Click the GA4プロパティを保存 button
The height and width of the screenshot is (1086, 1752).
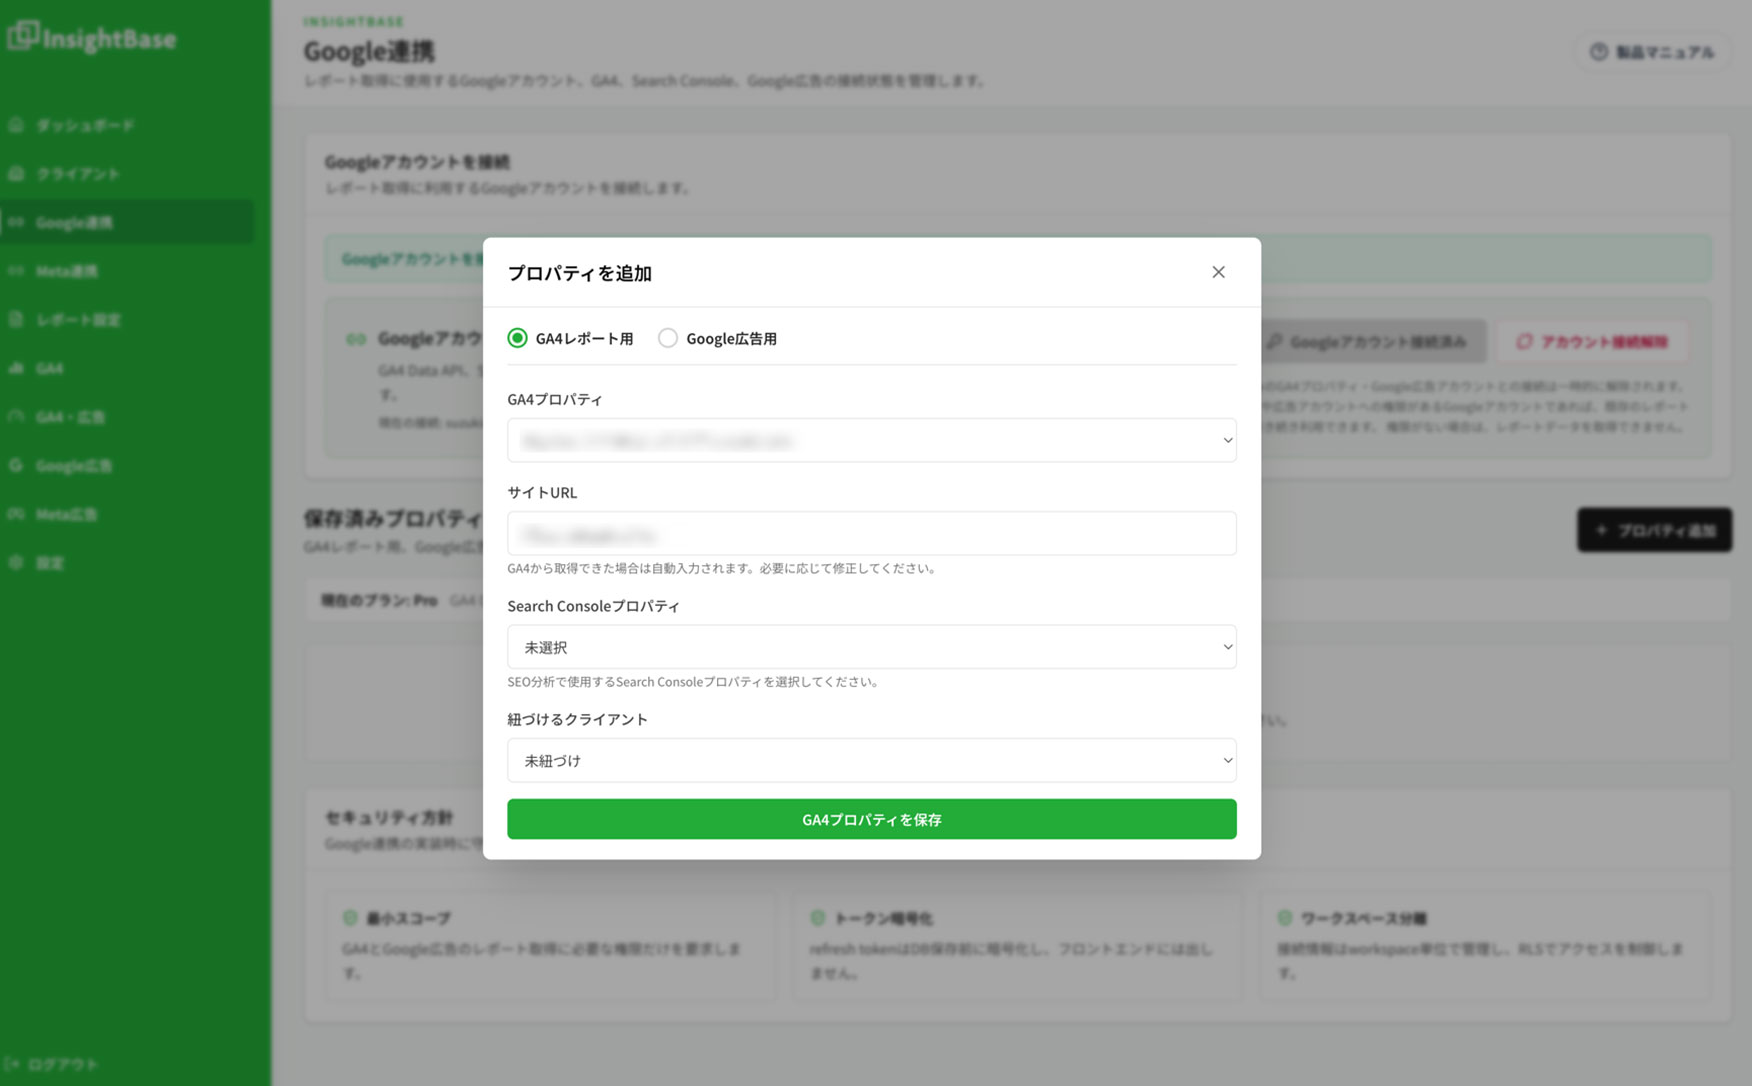click(871, 819)
